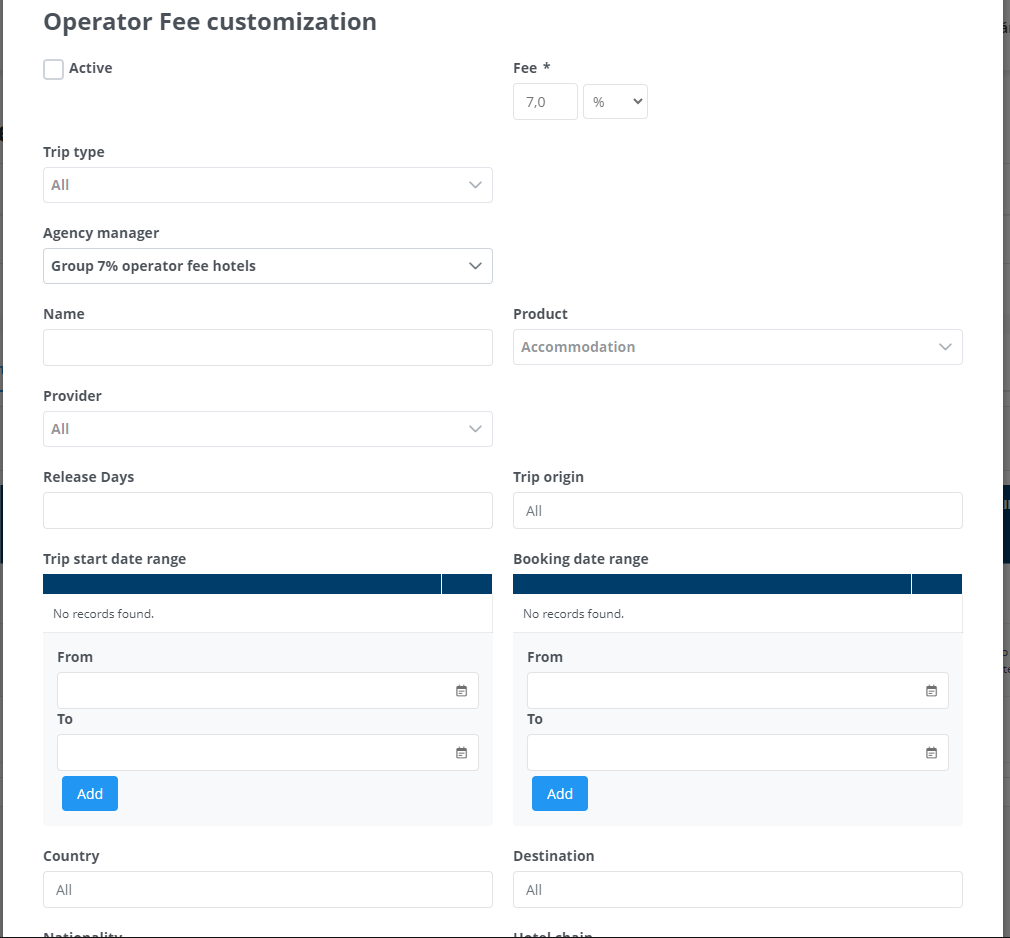This screenshot has width=1010, height=938.
Task: Click the Booking date To field
Action: click(720, 753)
